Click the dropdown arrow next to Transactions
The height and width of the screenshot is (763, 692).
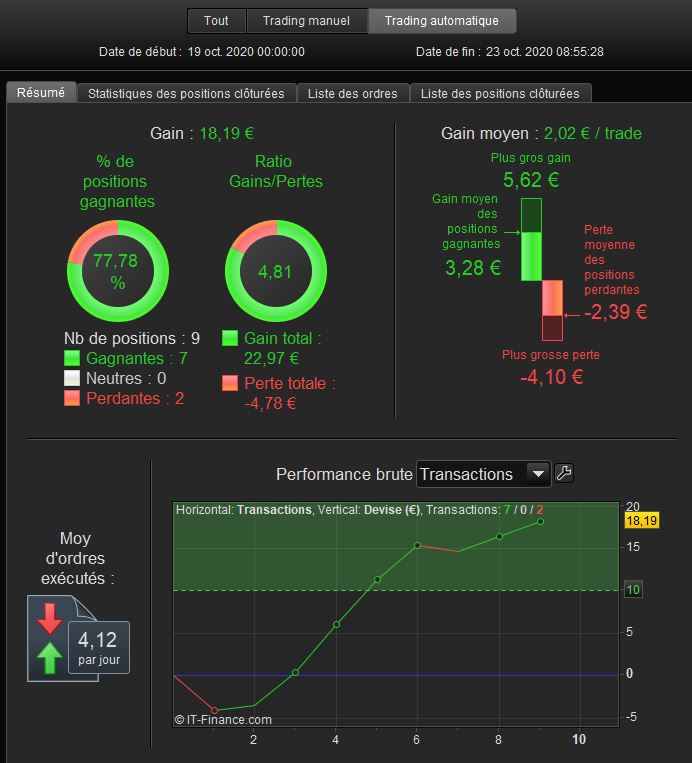[x=538, y=473]
